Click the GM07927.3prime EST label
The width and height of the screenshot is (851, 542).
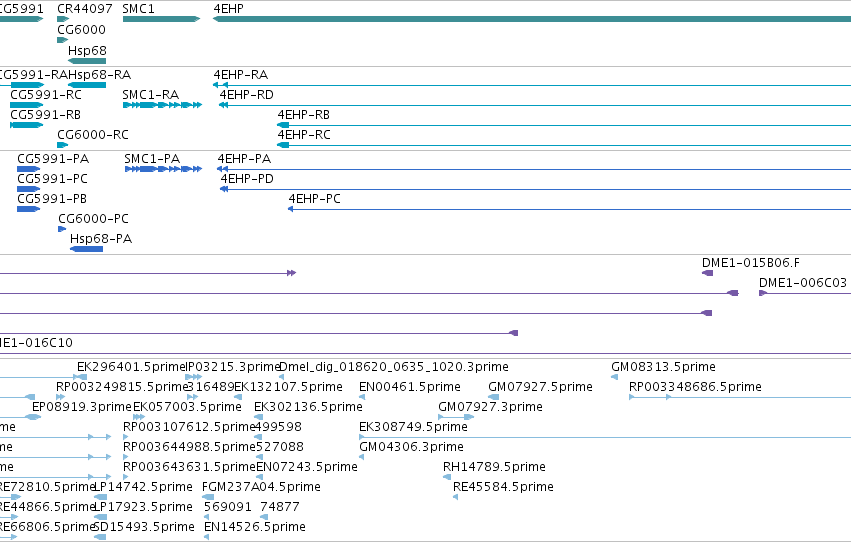point(490,407)
